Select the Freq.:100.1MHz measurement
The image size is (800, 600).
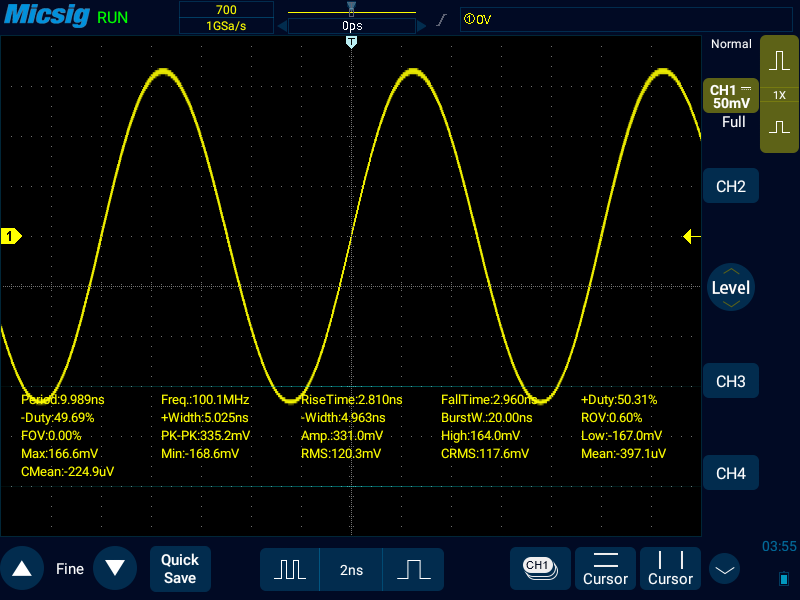[205, 399]
